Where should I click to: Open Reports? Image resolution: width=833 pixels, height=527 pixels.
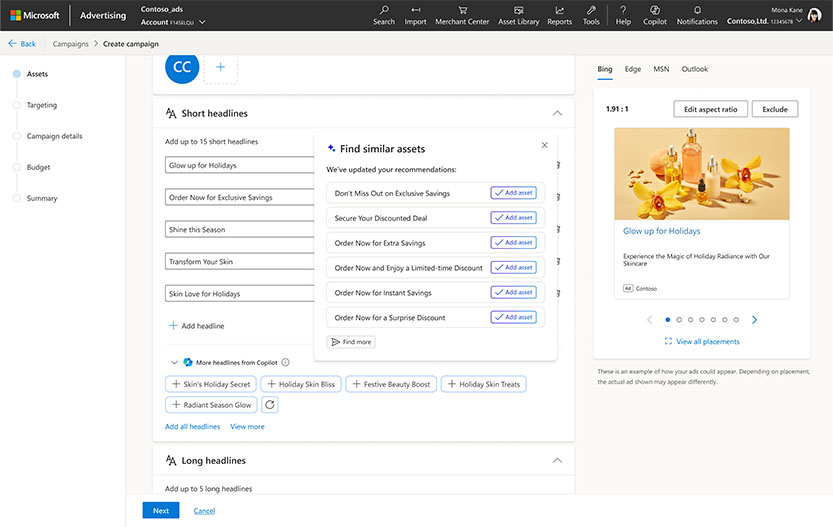(x=559, y=15)
